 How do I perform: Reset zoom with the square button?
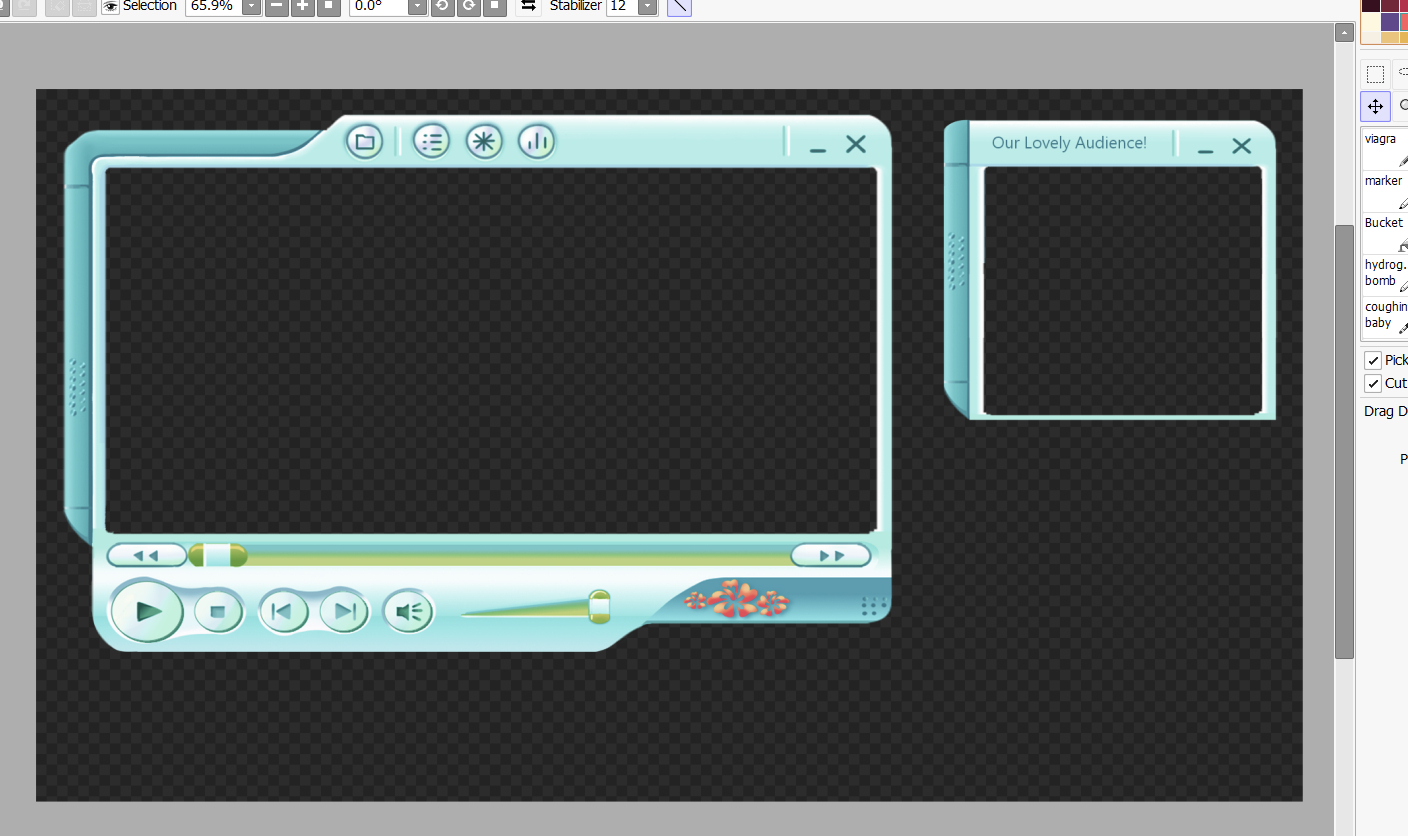(x=328, y=6)
